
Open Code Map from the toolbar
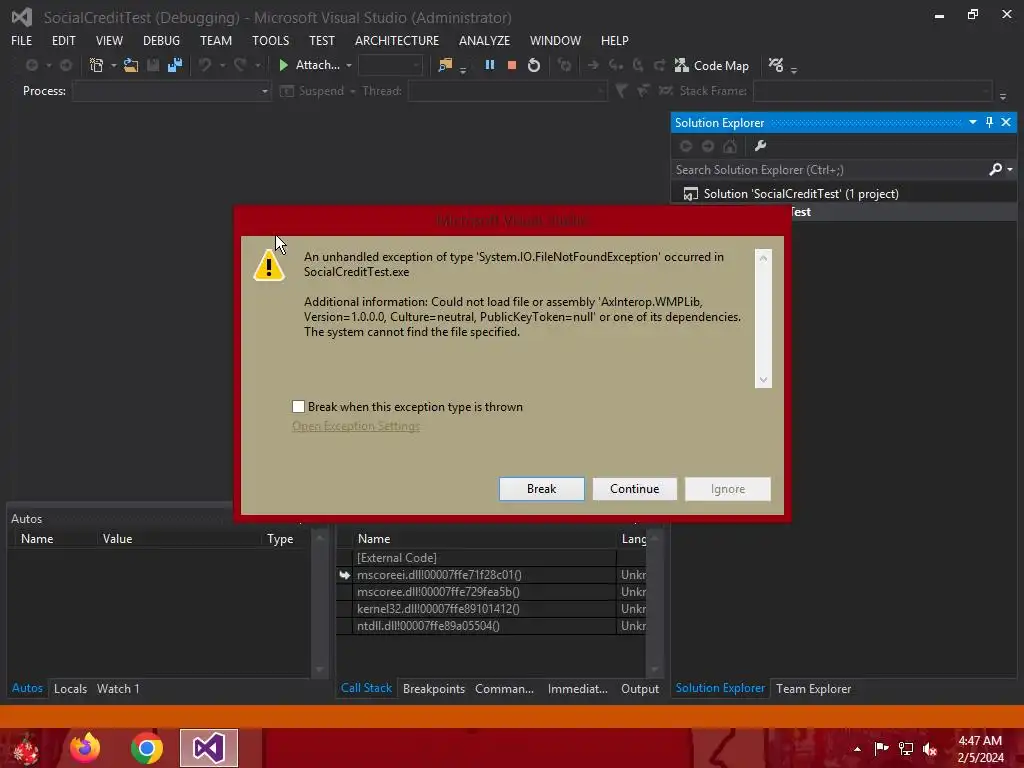tap(712, 65)
